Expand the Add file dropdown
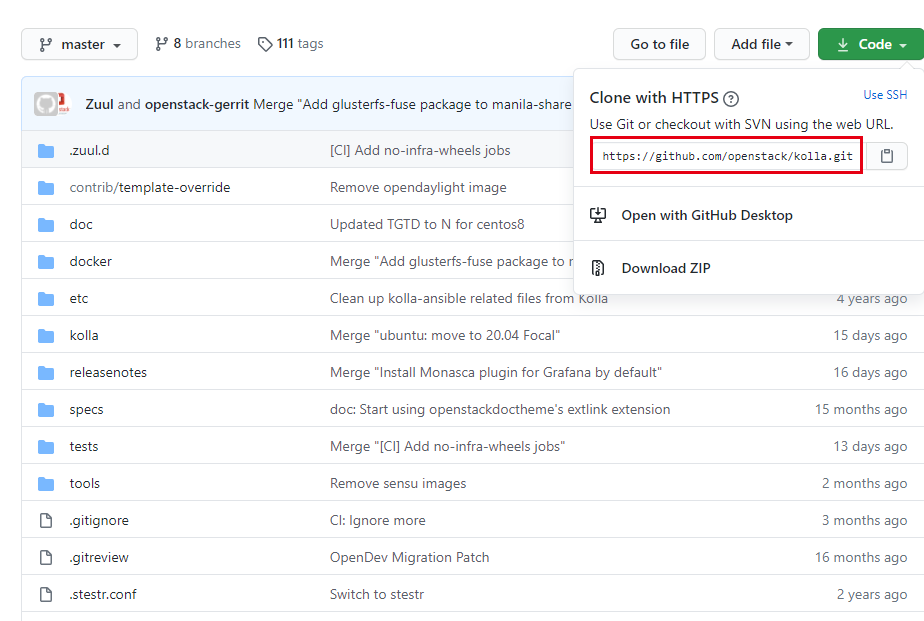Viewport: 924px width, 621px height. [762, 44]
